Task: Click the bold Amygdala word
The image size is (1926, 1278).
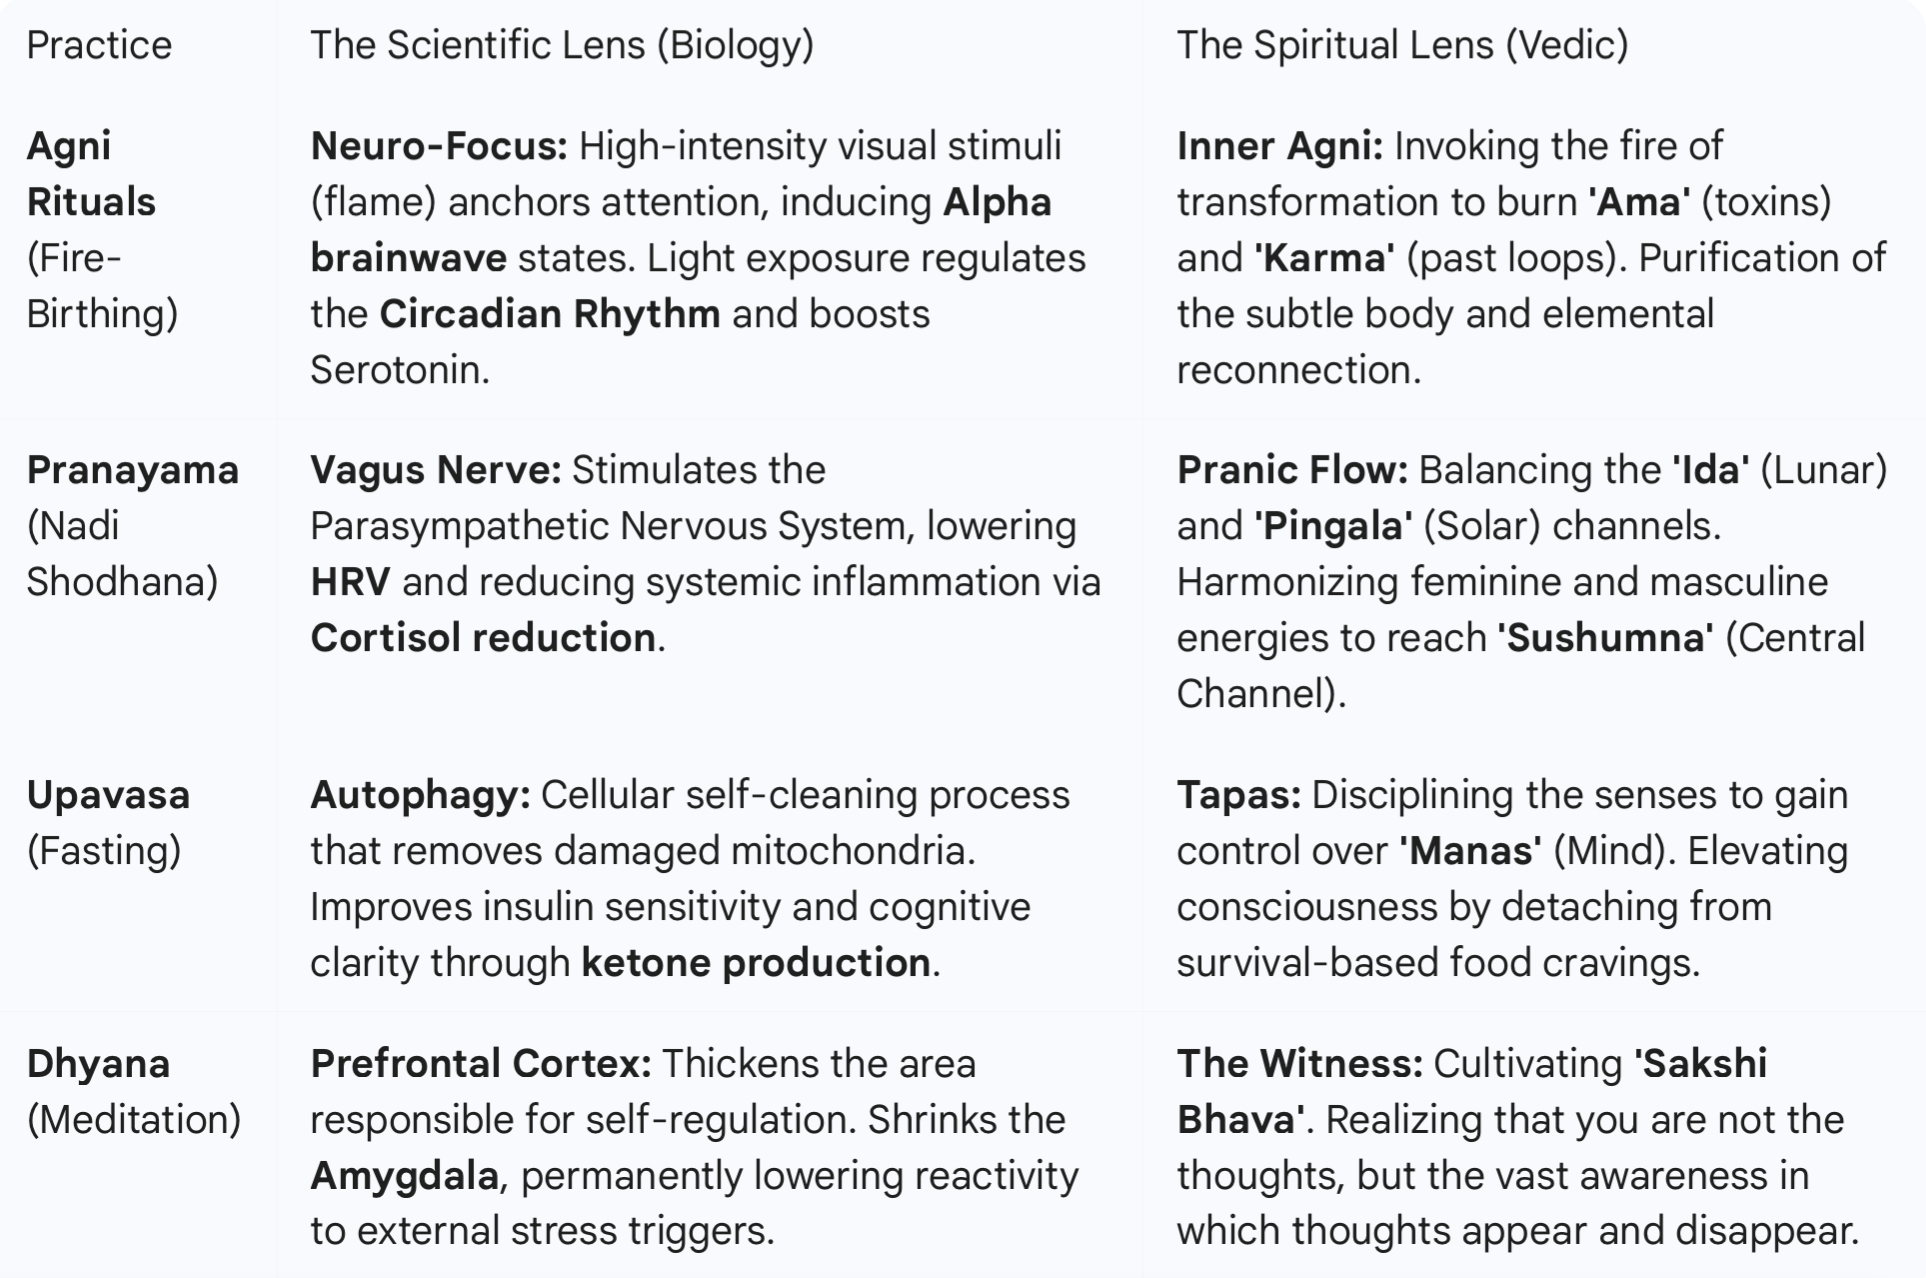Action: (x=404, y=1176)
